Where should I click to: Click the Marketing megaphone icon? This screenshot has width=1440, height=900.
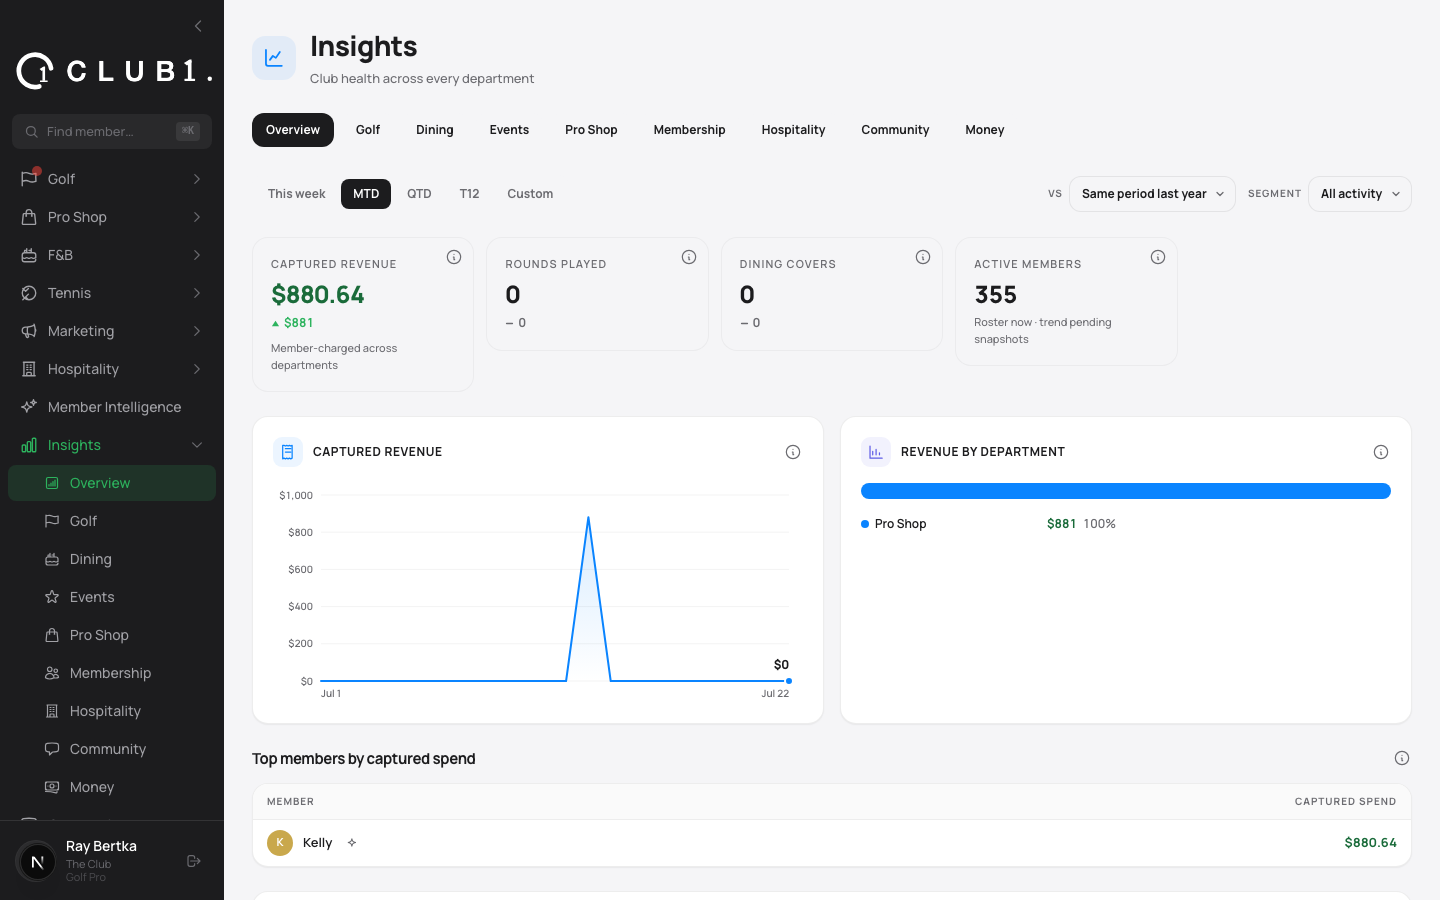[29, 331]
